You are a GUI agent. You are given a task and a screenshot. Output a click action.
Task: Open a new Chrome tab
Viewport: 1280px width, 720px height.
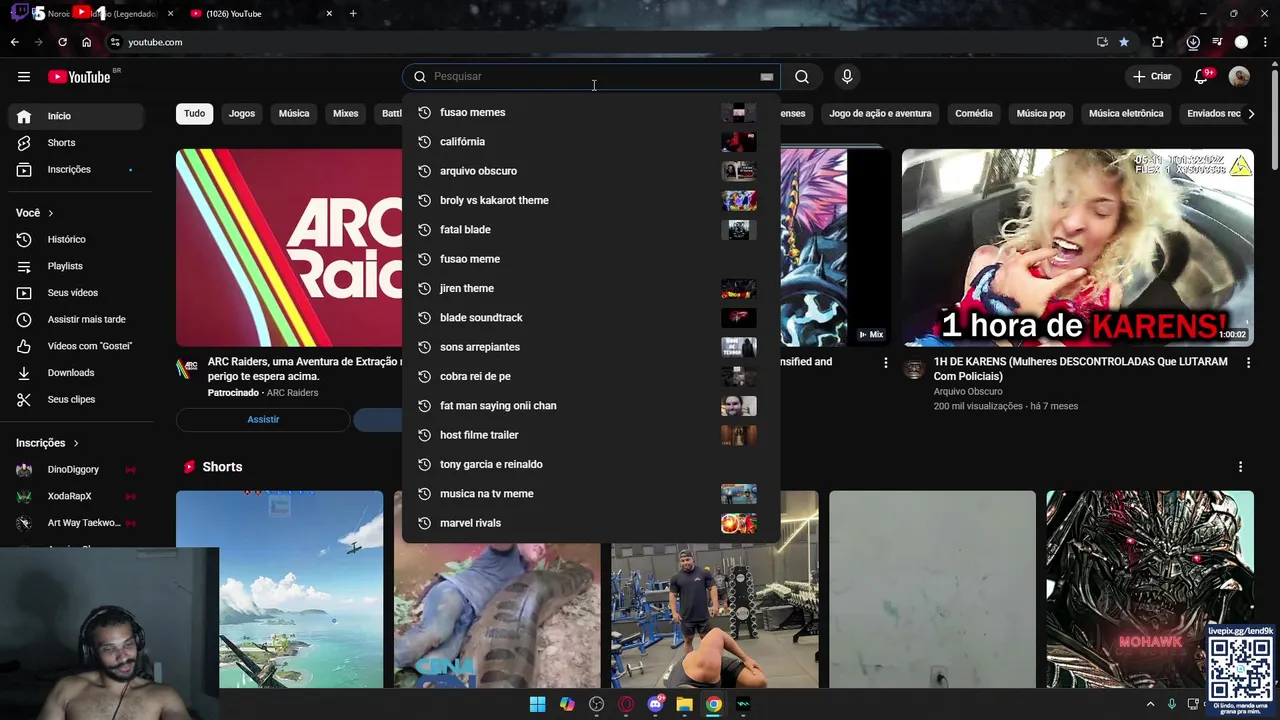pos(353,14)
